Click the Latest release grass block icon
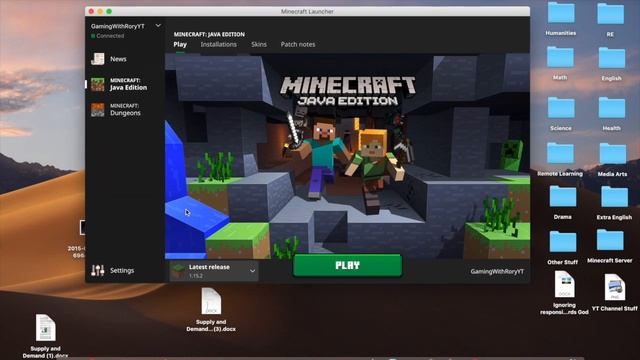 (178, 271)
